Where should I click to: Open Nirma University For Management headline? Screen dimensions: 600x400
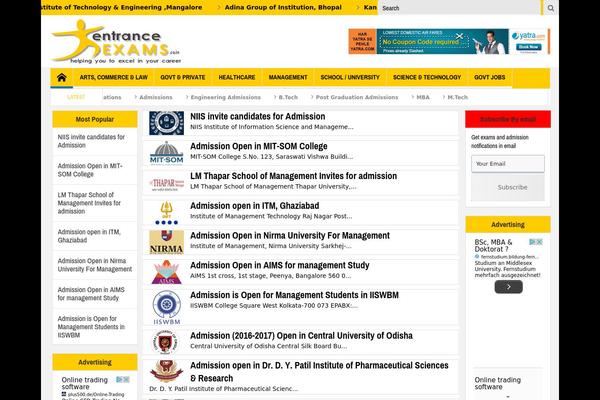[290, 236]
